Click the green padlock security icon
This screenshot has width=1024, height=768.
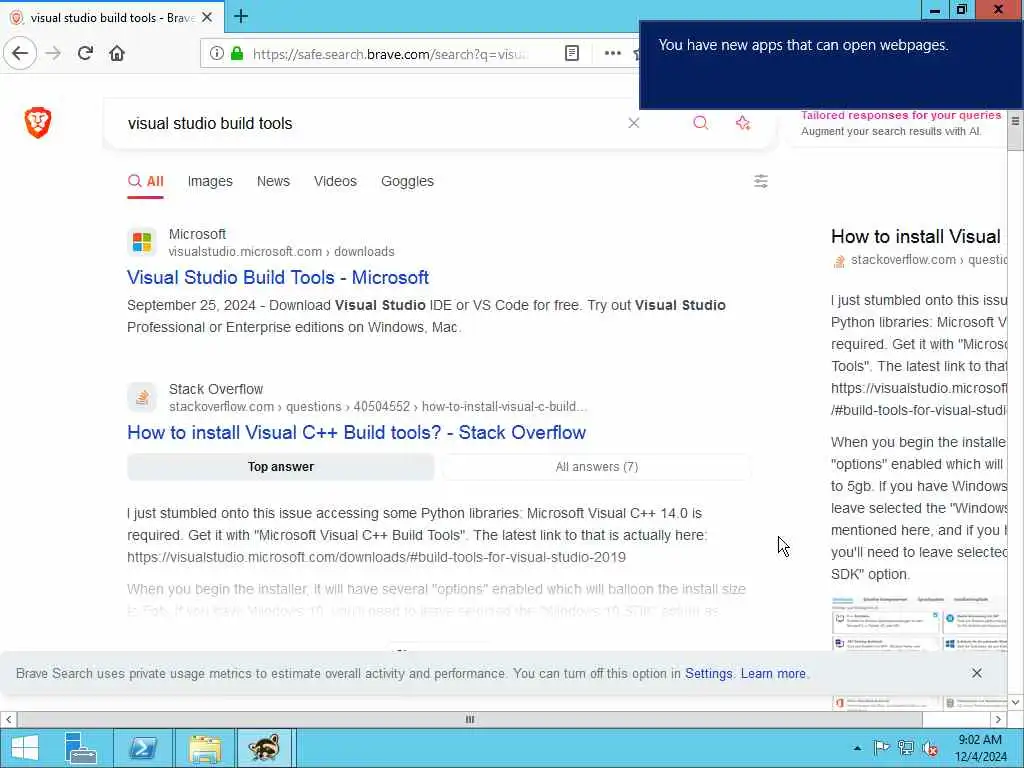tap(237, 54)
